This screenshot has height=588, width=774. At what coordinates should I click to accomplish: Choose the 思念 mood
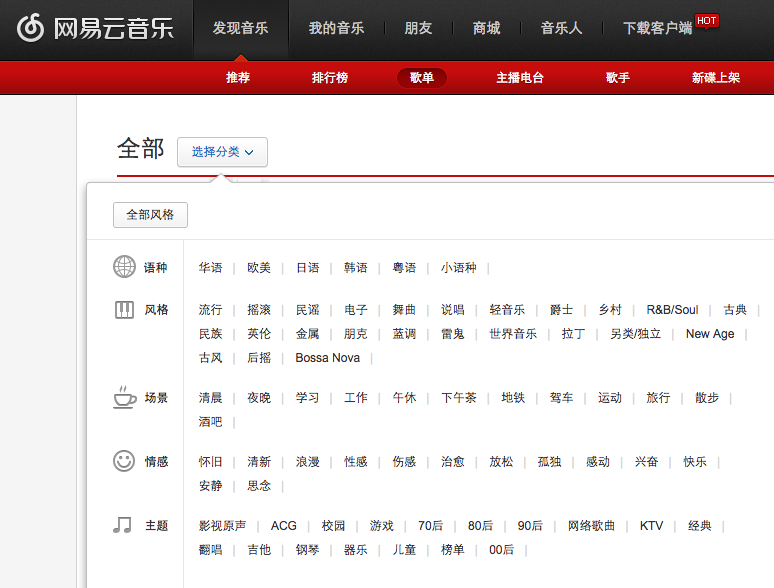coord(259,486)
